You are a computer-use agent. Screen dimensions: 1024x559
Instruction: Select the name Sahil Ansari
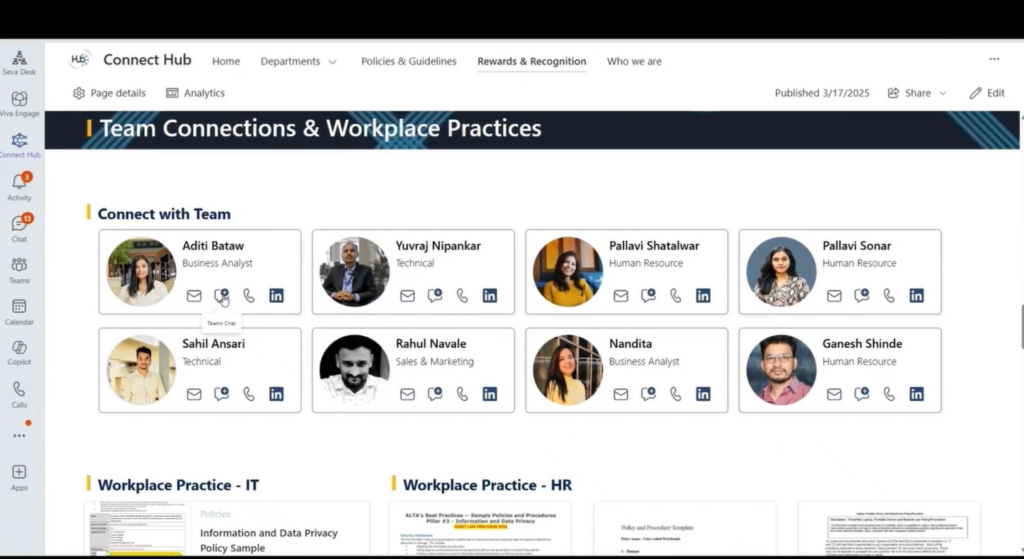click(x=214, y=343)
